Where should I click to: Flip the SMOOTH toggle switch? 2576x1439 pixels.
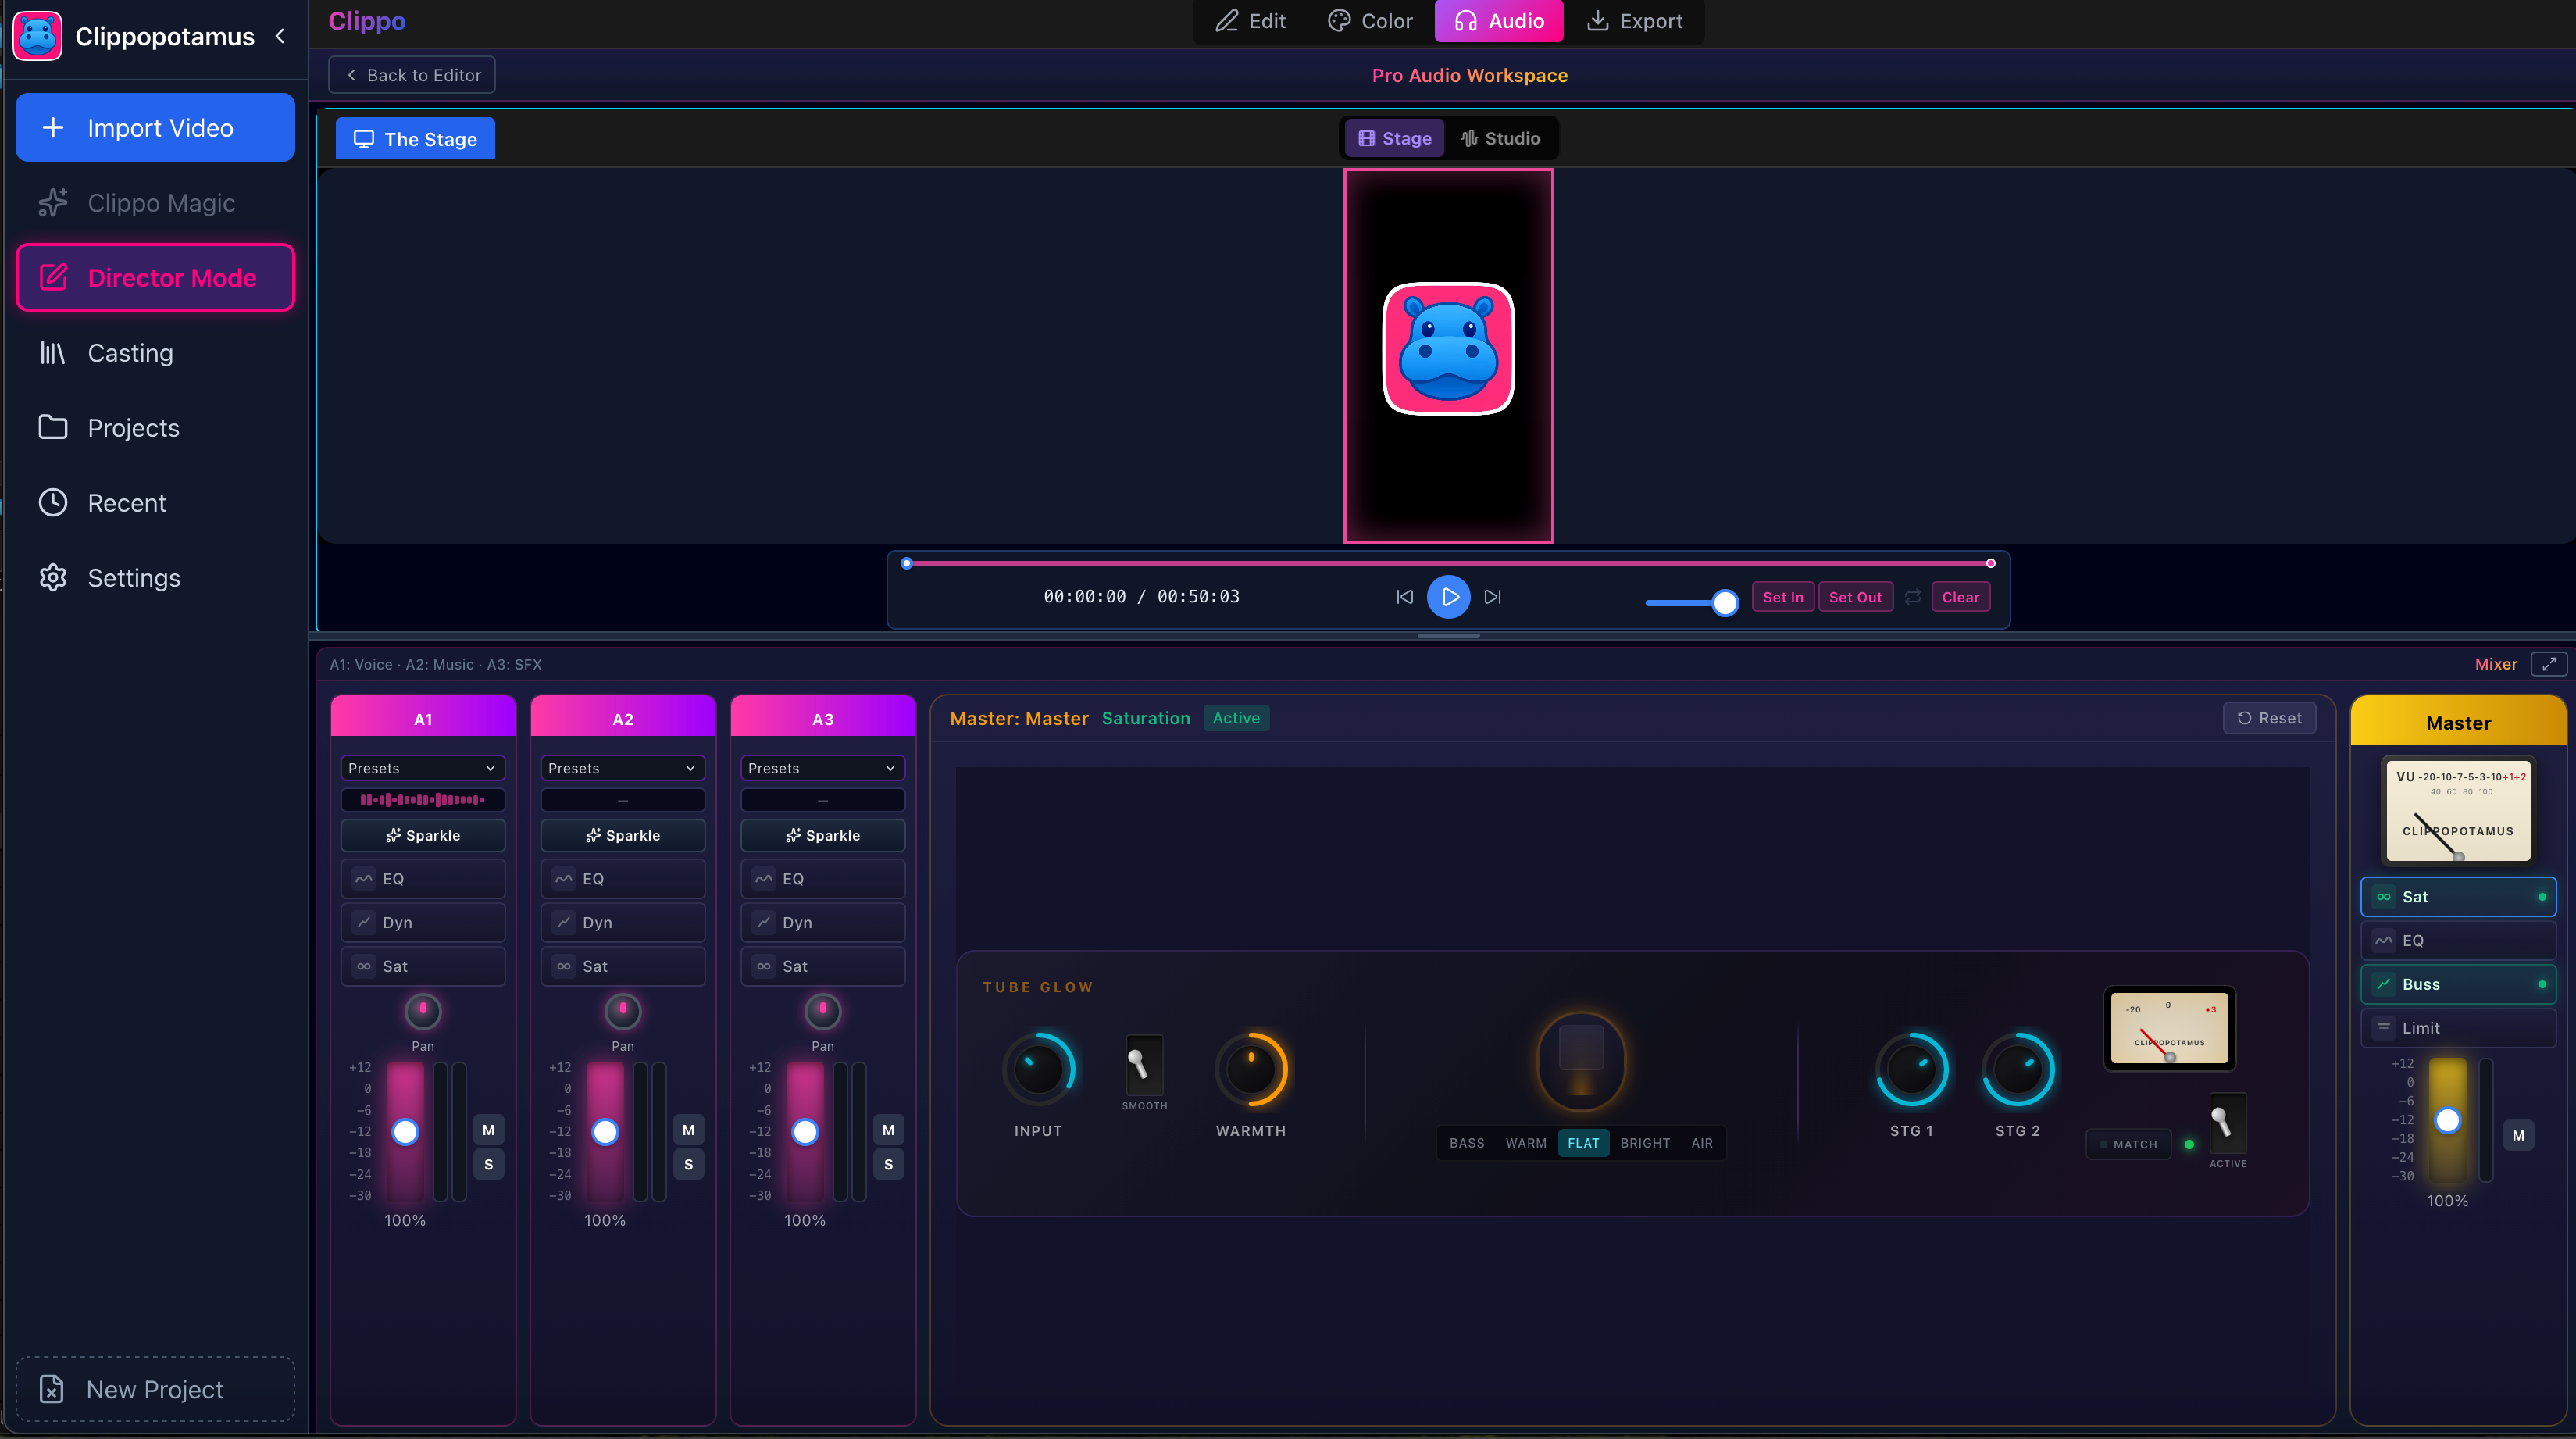1144,1065
